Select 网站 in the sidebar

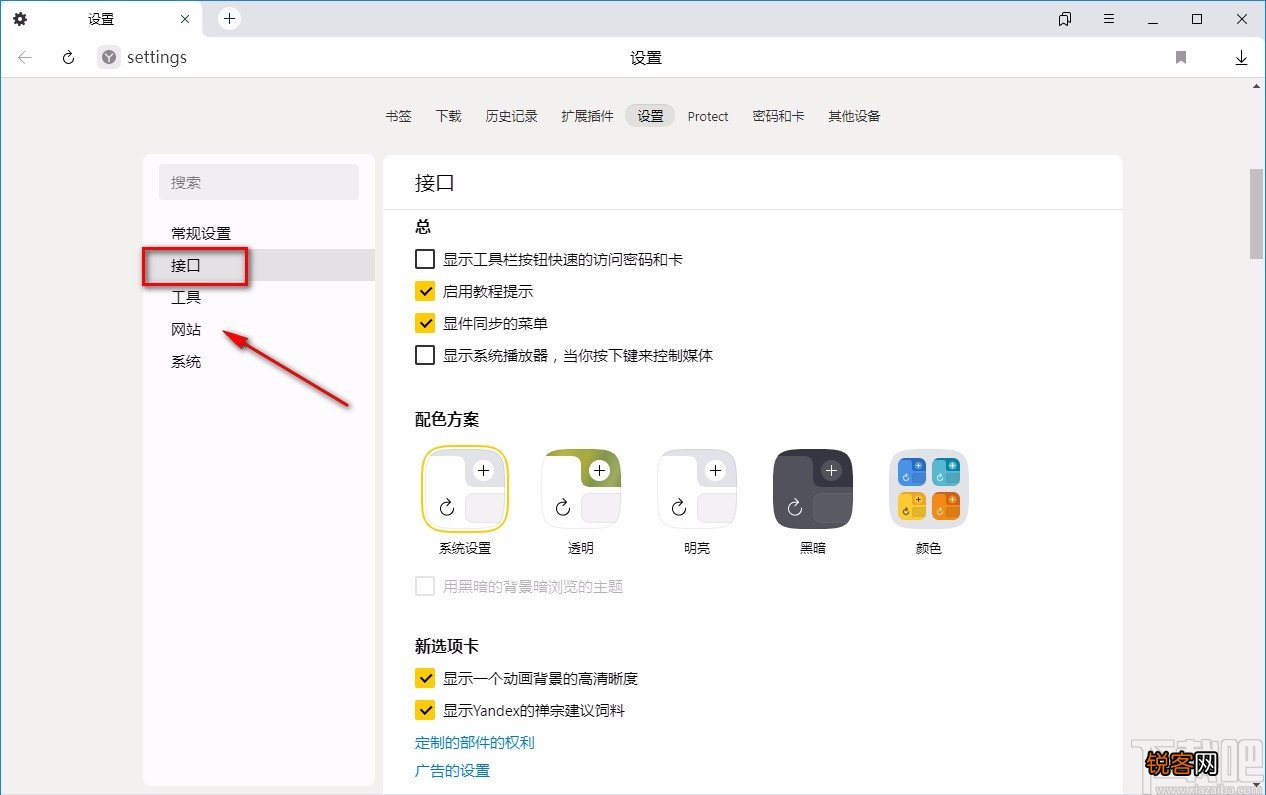tap(259, 329)
